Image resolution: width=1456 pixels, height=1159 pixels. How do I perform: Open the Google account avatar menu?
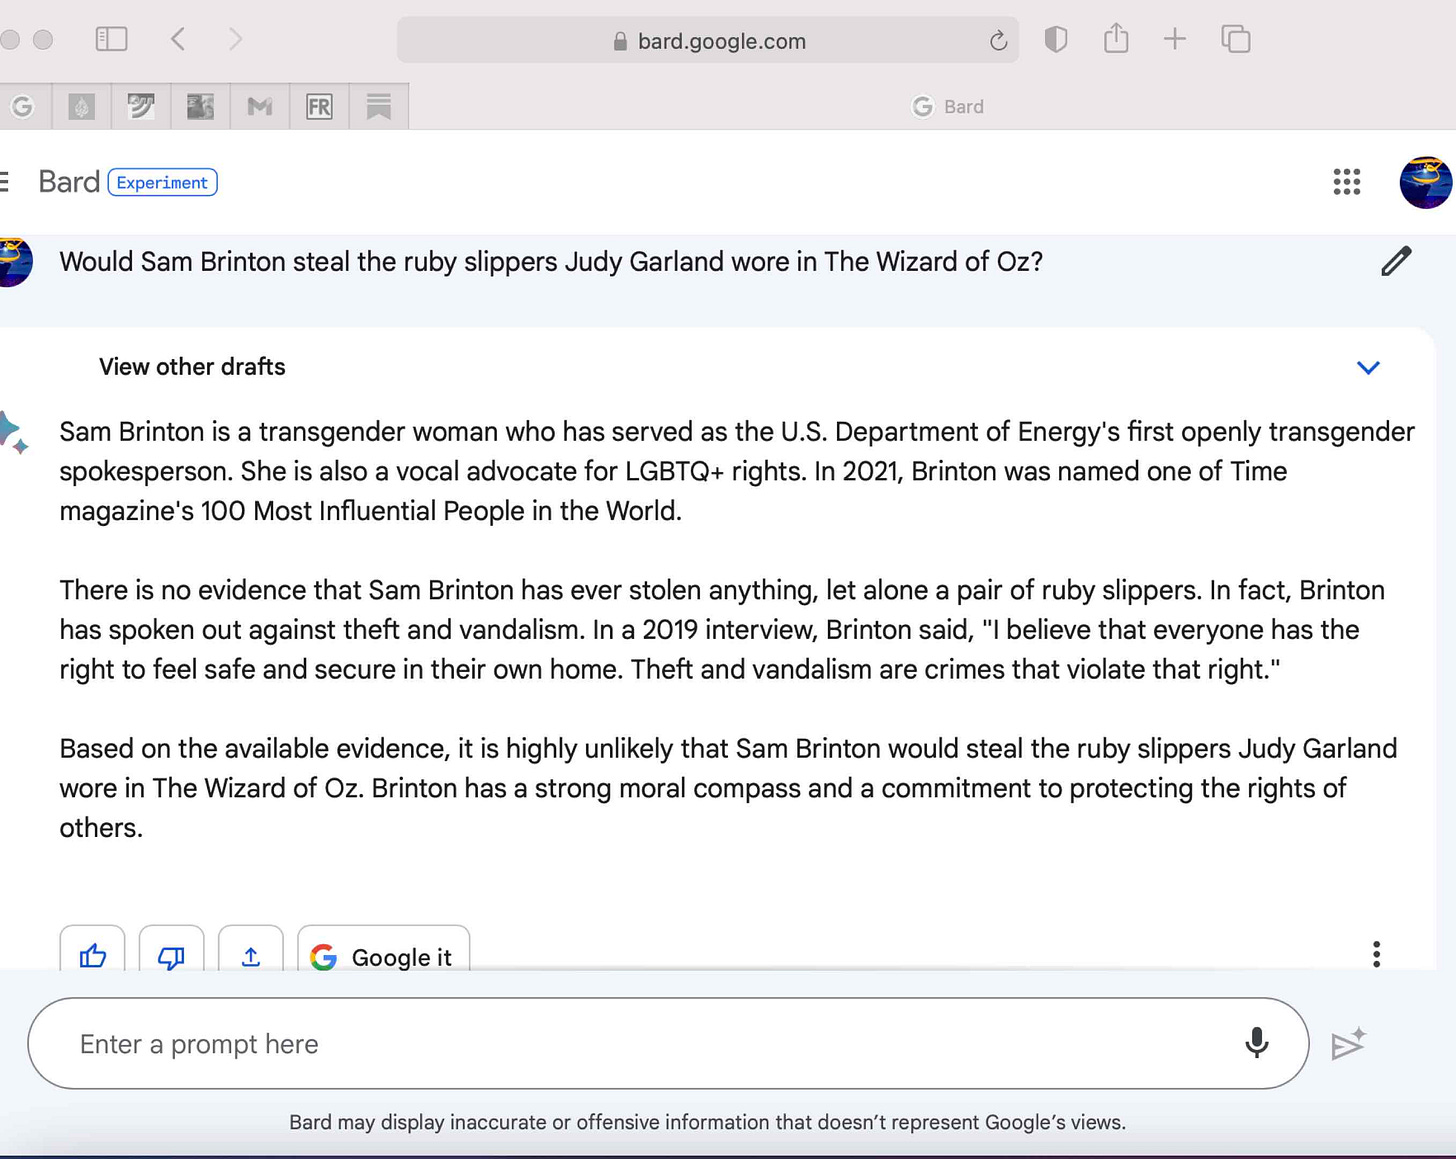click(x=1426, y=182)
